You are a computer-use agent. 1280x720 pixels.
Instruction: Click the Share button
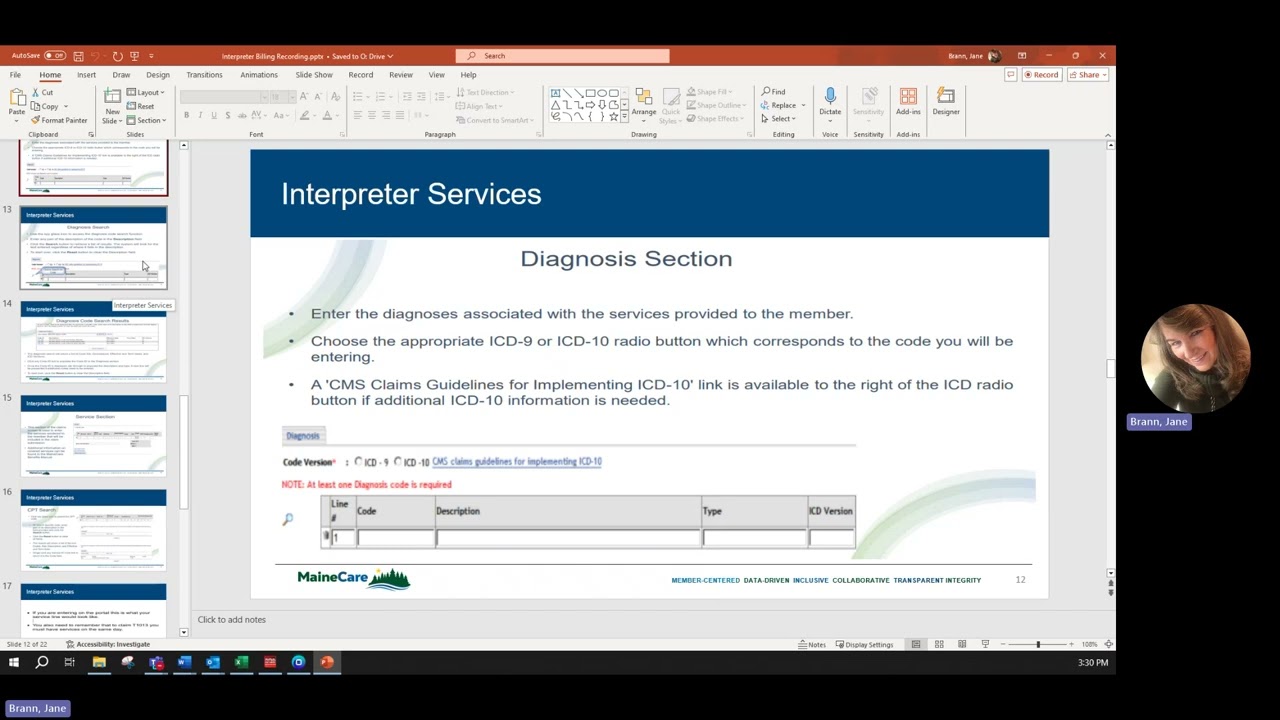tap(1086, 75)
